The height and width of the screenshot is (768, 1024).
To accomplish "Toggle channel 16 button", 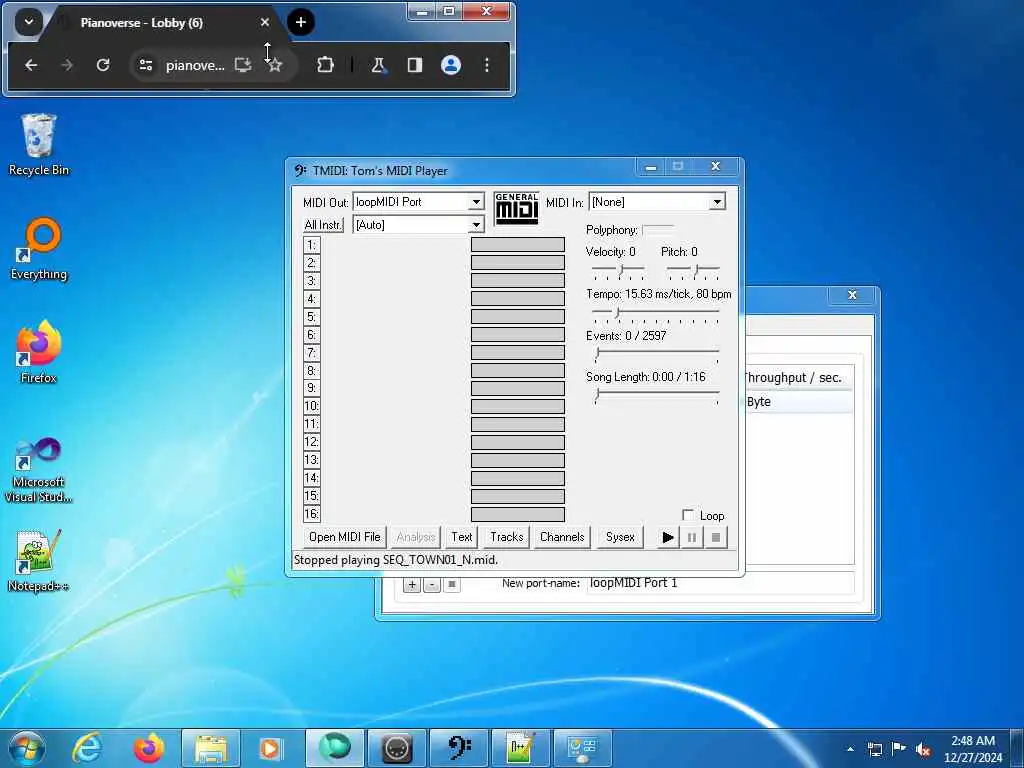I will pyautogui.click(x=312, y=514).
